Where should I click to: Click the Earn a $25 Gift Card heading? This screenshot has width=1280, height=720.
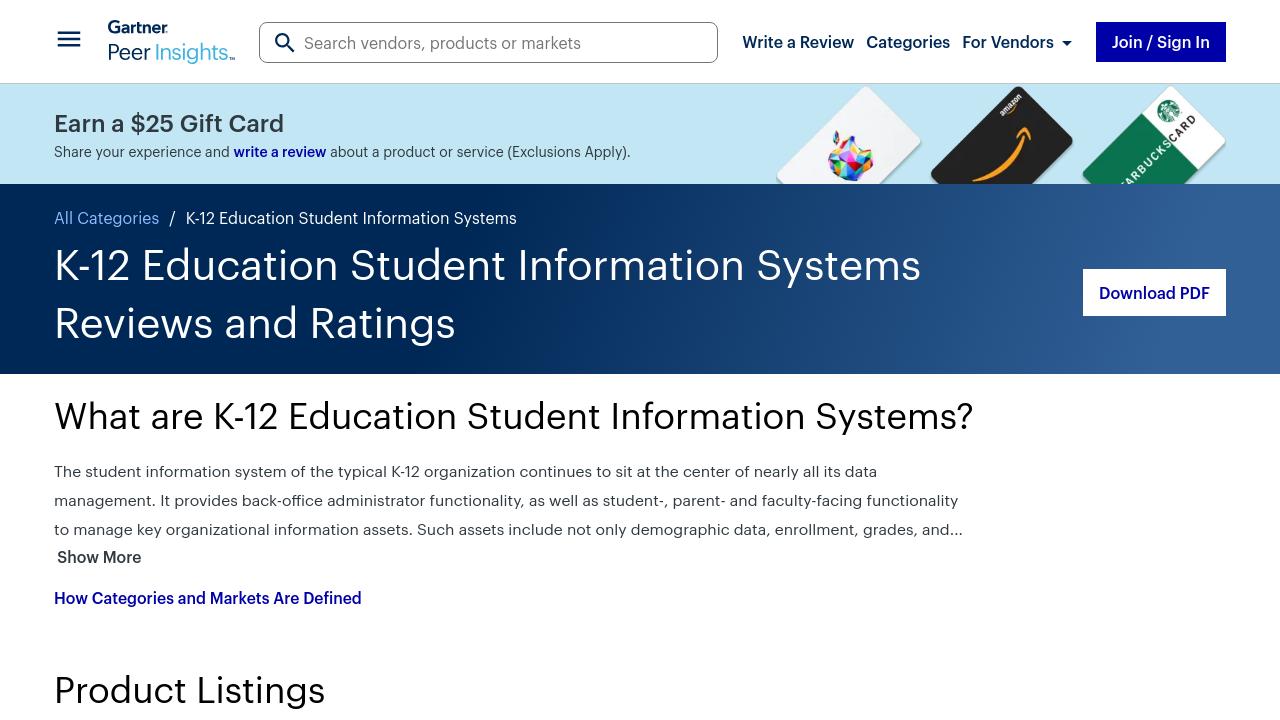click(169, 123)
